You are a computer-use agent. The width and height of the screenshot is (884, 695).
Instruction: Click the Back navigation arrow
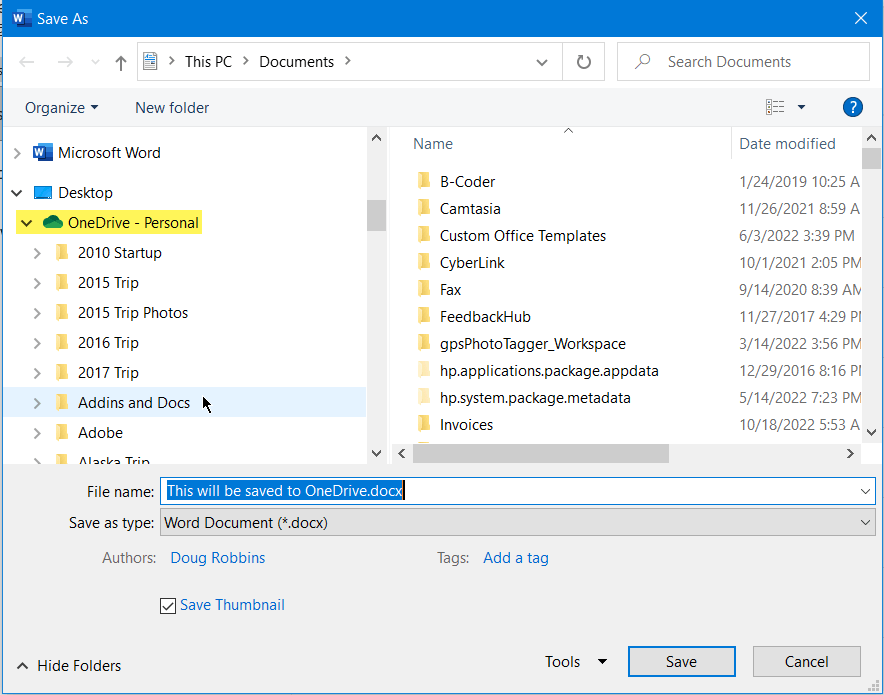click(x=27, y=62)
